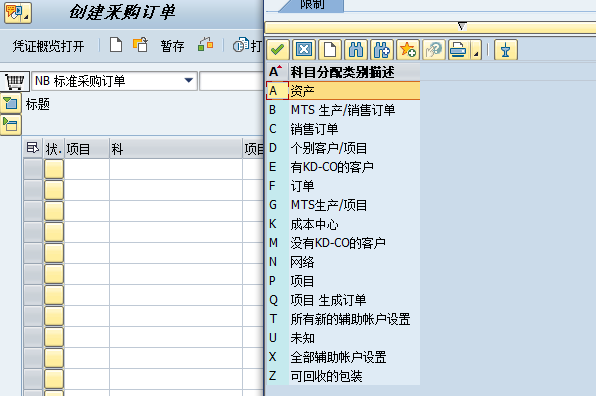Click the A sort column header
The height and width of the screenshot is (396, 596).
tap(277, 71)
